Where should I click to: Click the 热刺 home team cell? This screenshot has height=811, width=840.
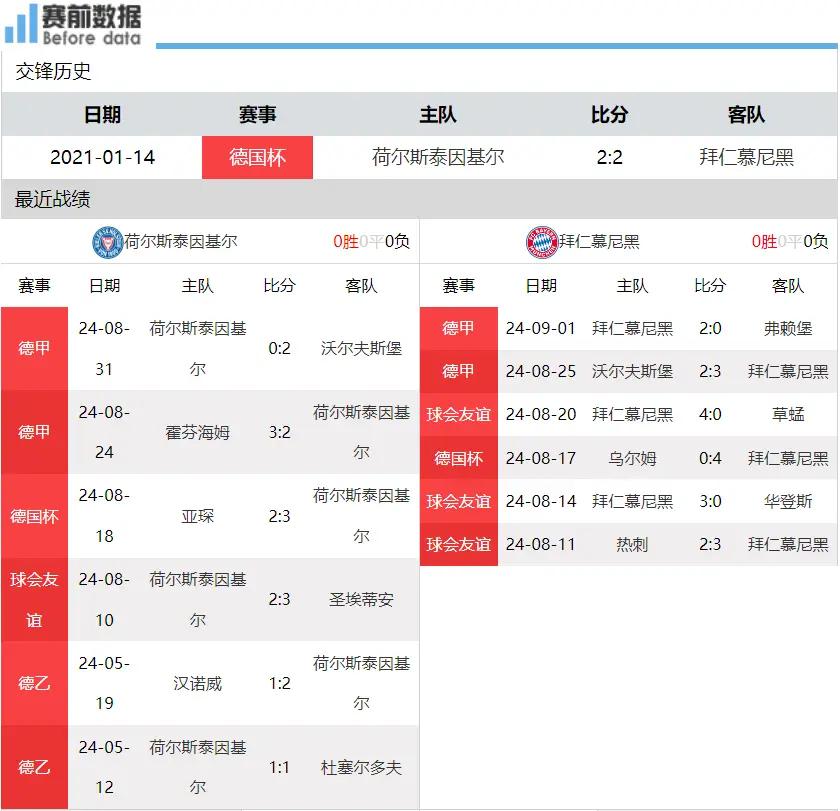pyautogui.click(x=632, y=545)
